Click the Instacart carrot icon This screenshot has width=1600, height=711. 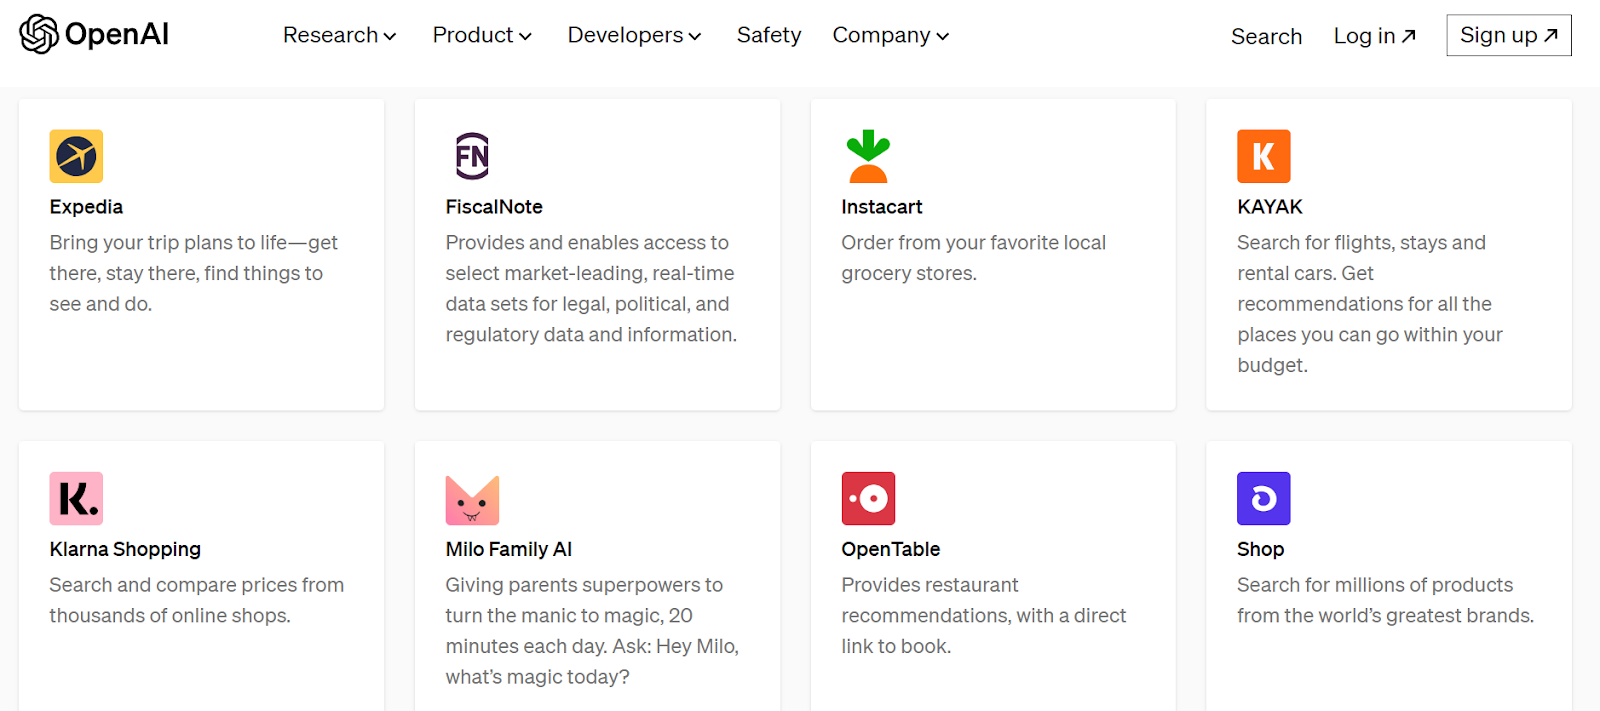point(868,156)
